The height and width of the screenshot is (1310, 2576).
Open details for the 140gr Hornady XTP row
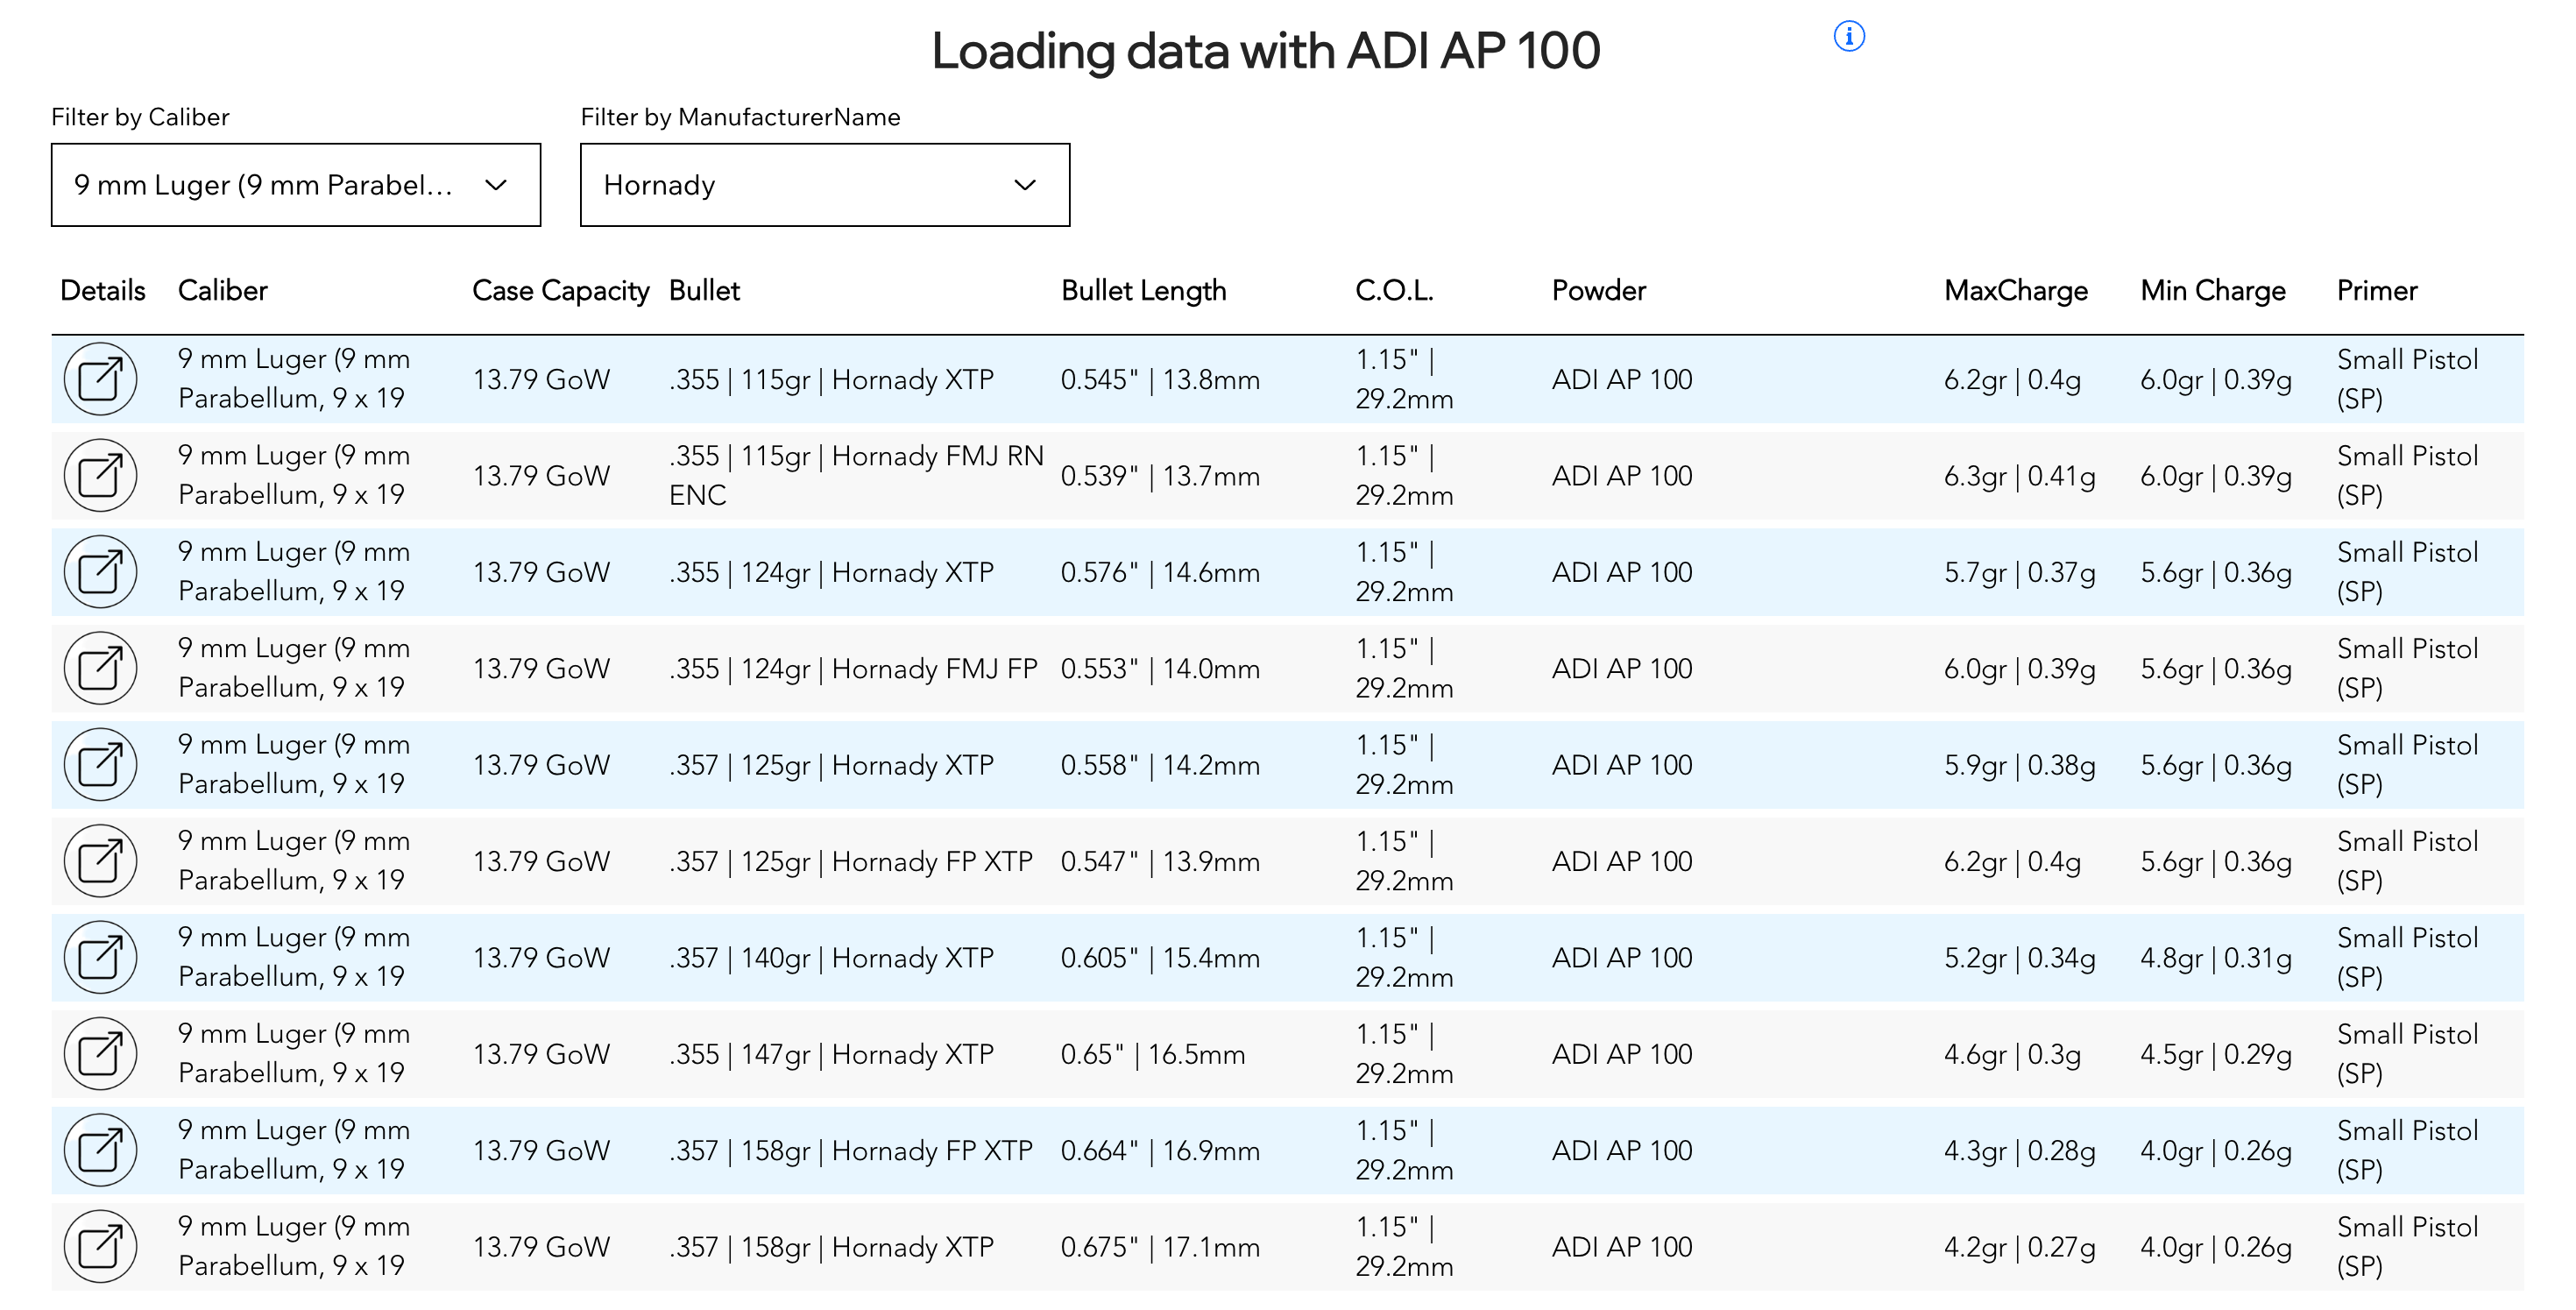(x=100, y=957)
